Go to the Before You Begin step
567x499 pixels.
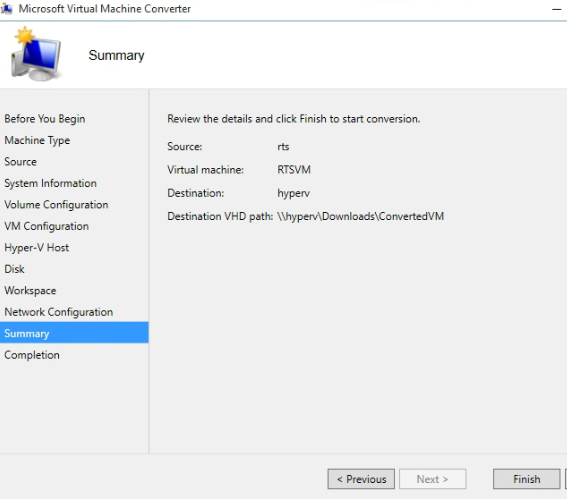click(45, 119)
